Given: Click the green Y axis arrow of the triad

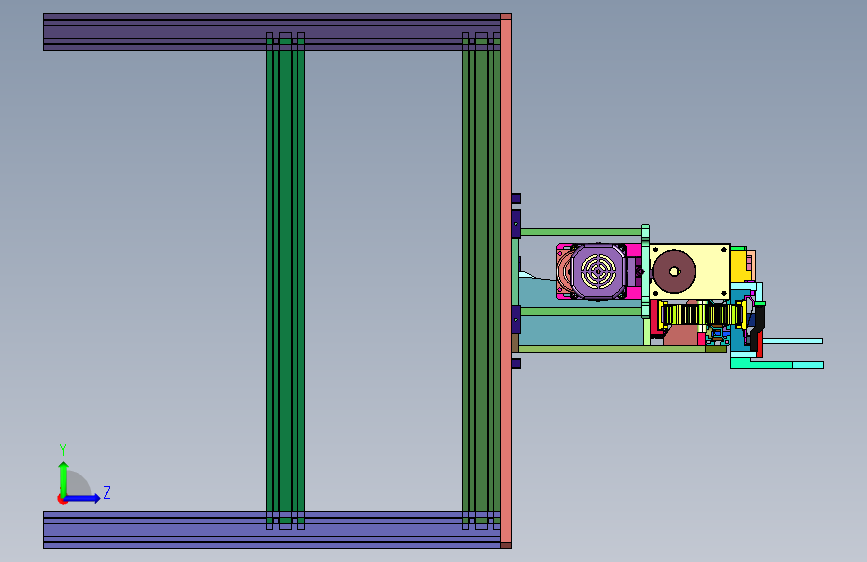Looking at the screenshot, I should tap(63, 479).
